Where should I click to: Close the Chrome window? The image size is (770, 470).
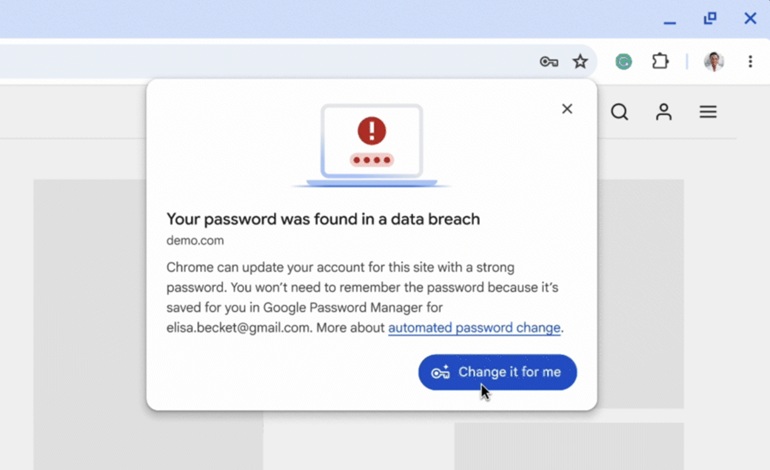click(x=750, y=19)
